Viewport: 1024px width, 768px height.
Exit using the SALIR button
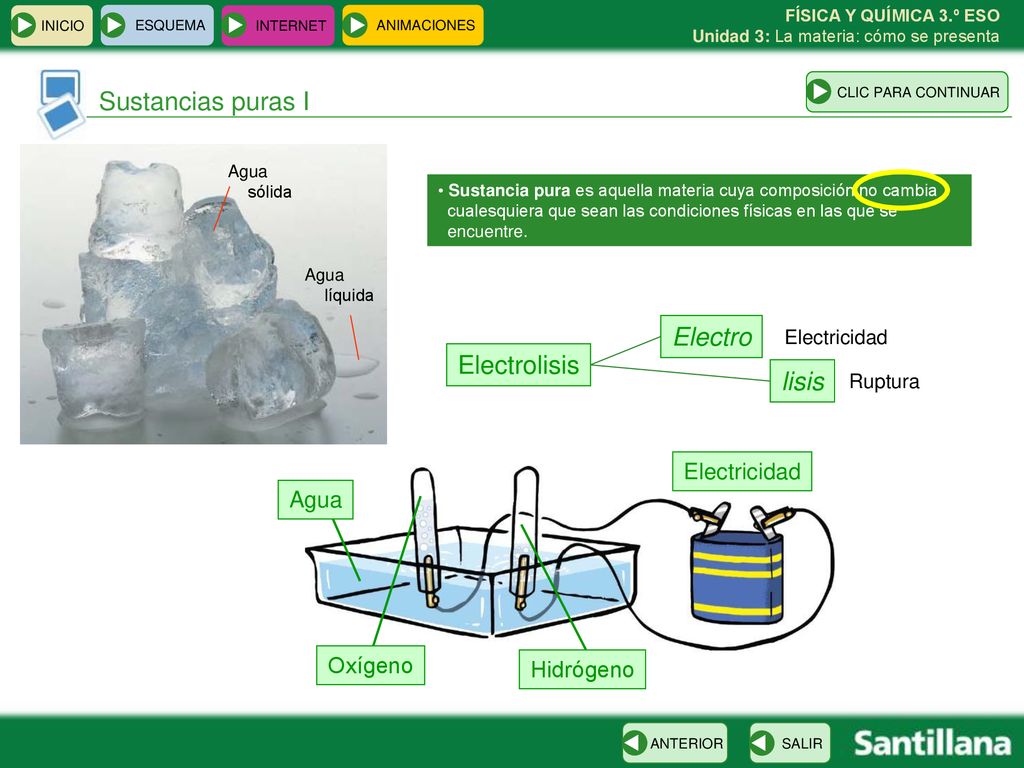click(790, 743)
